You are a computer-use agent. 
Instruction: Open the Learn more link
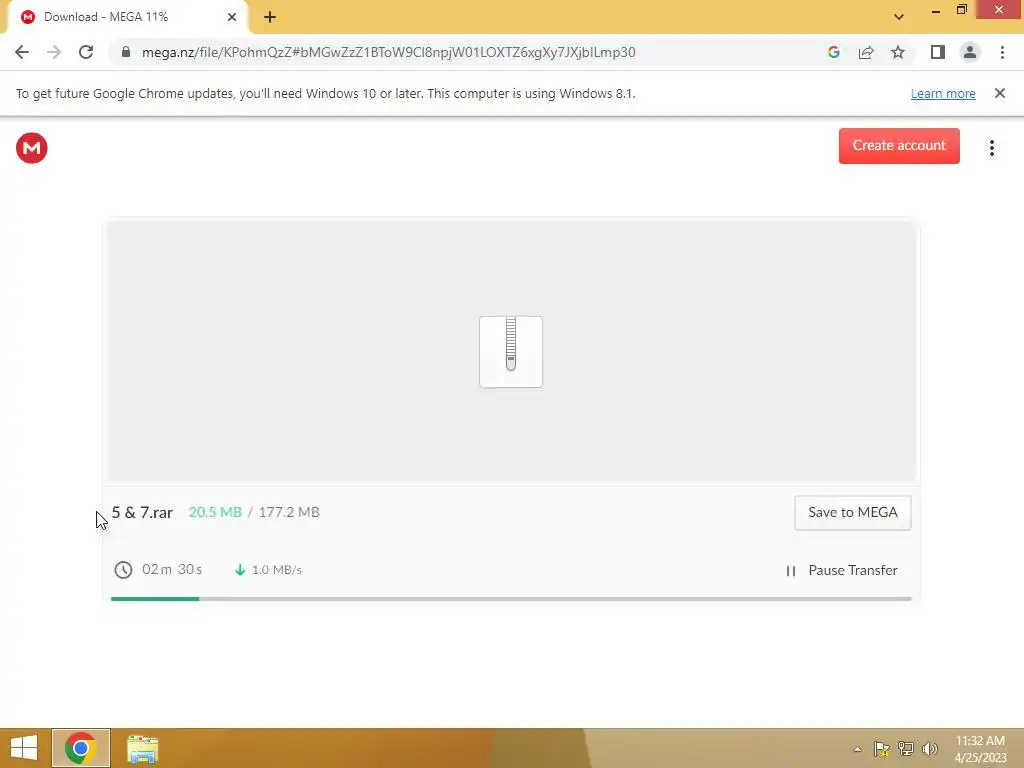pyautogui.click(x=943, y=93)
